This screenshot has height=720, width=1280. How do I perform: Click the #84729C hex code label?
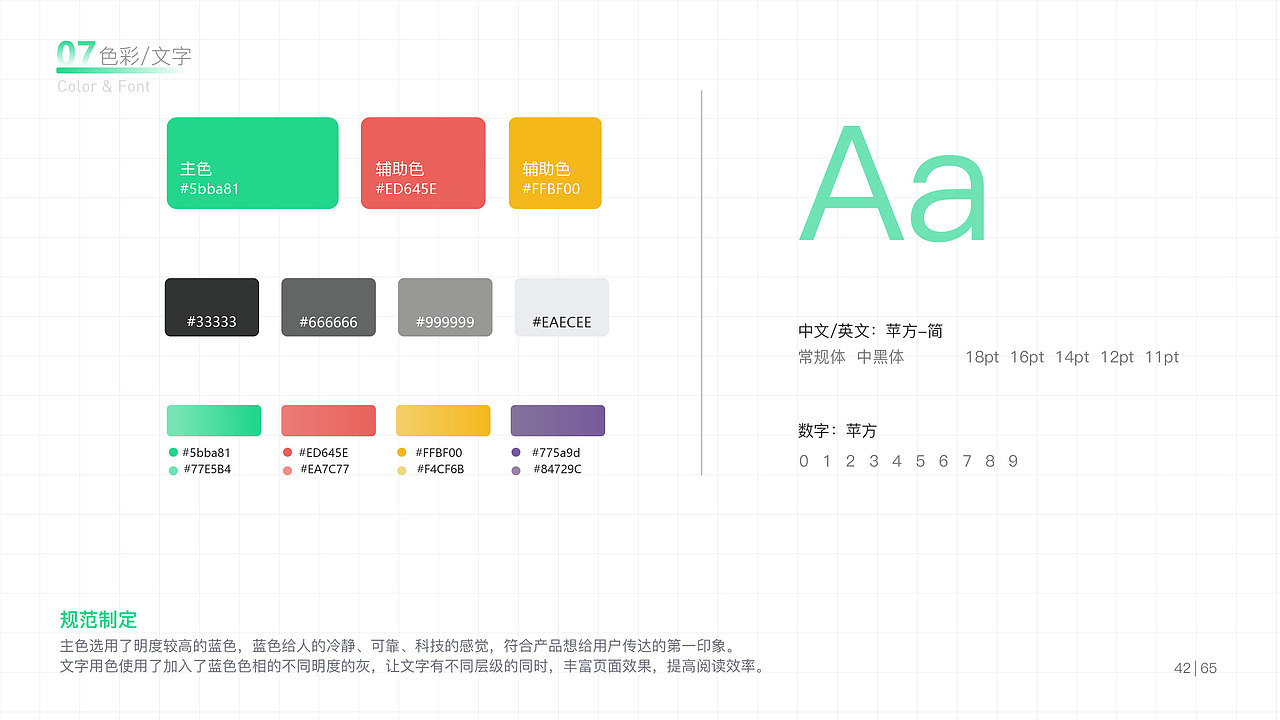click(555, 469)
